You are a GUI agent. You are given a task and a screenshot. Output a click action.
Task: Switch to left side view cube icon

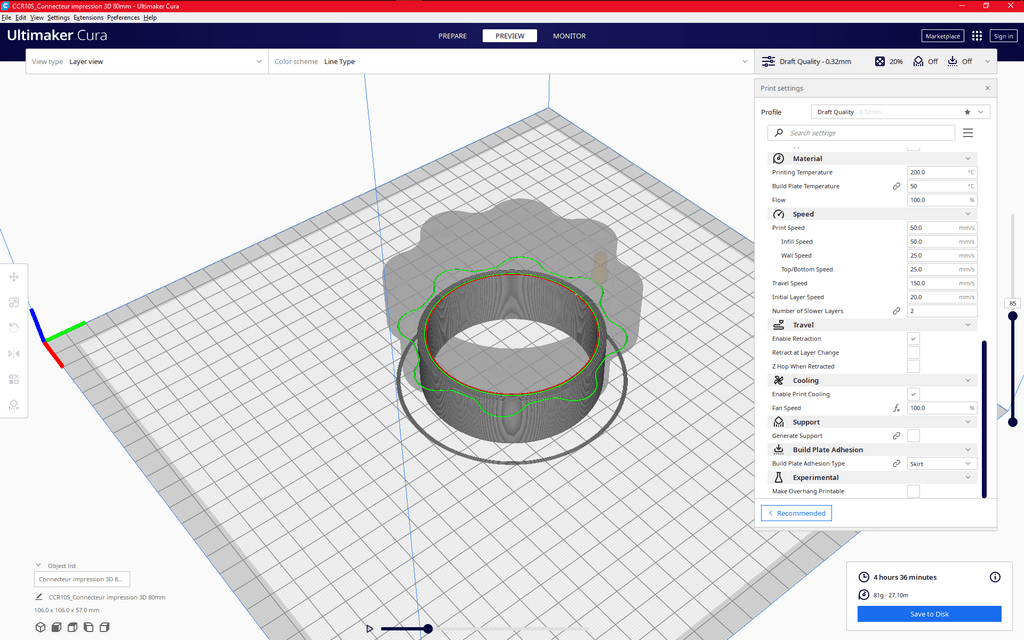click(88, 627)
